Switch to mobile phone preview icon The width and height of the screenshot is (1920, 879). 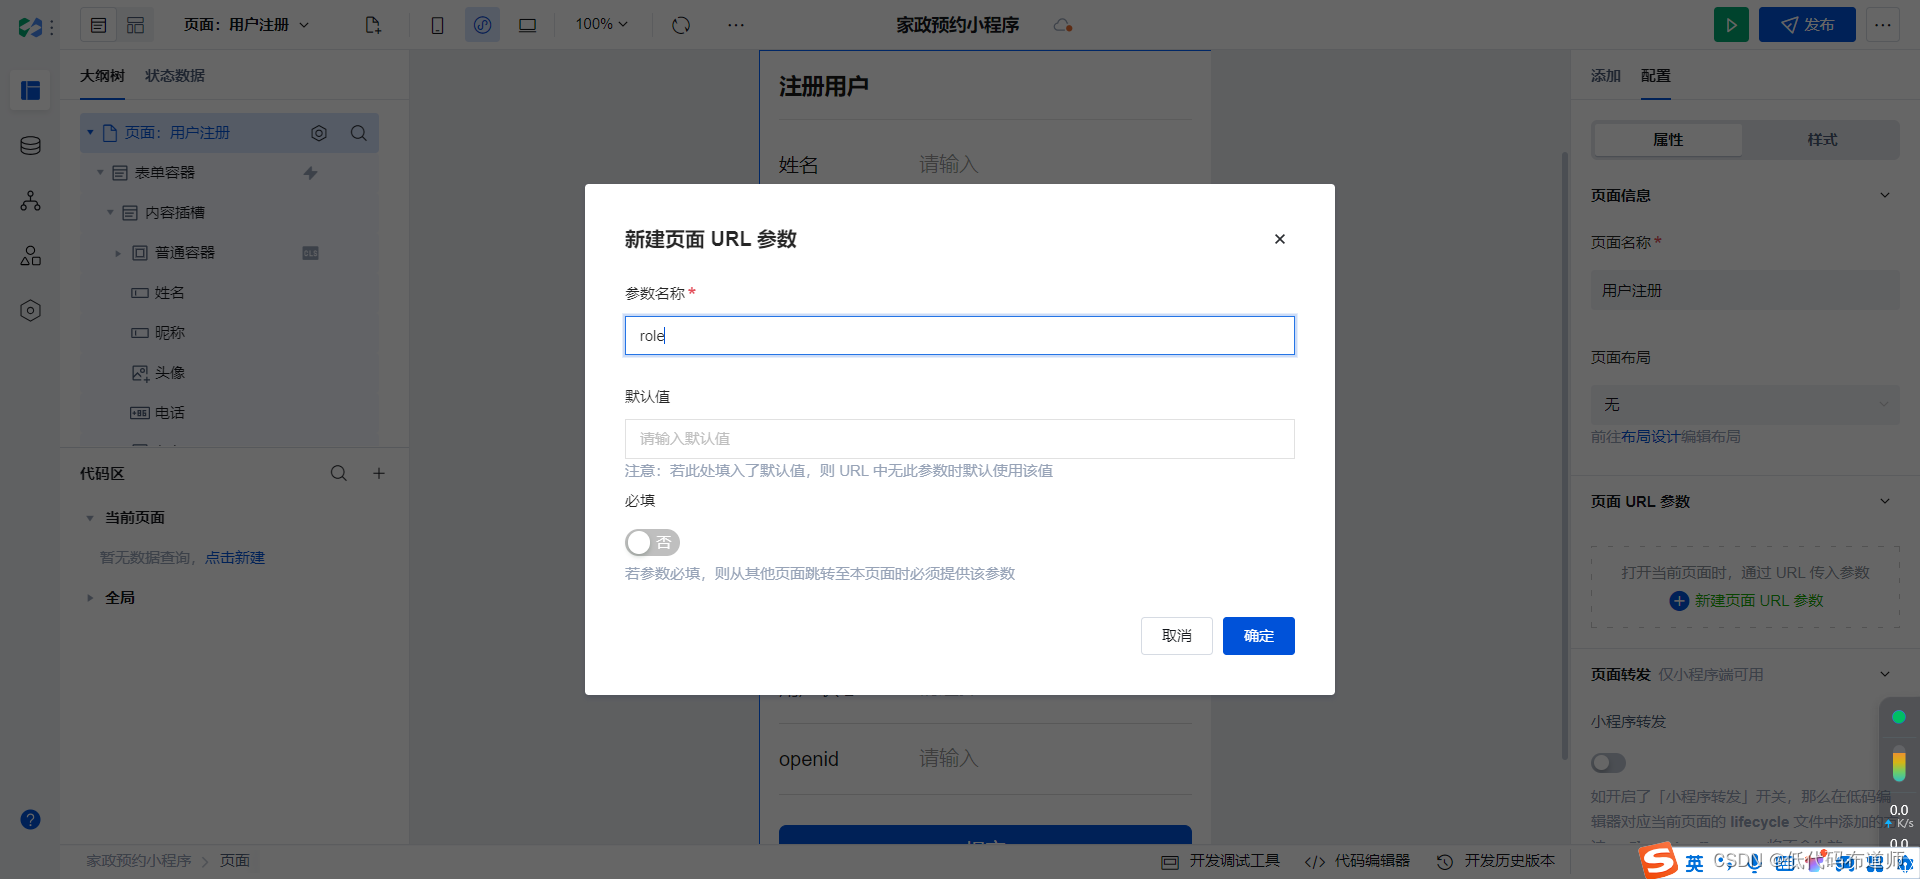pos(437,25)
